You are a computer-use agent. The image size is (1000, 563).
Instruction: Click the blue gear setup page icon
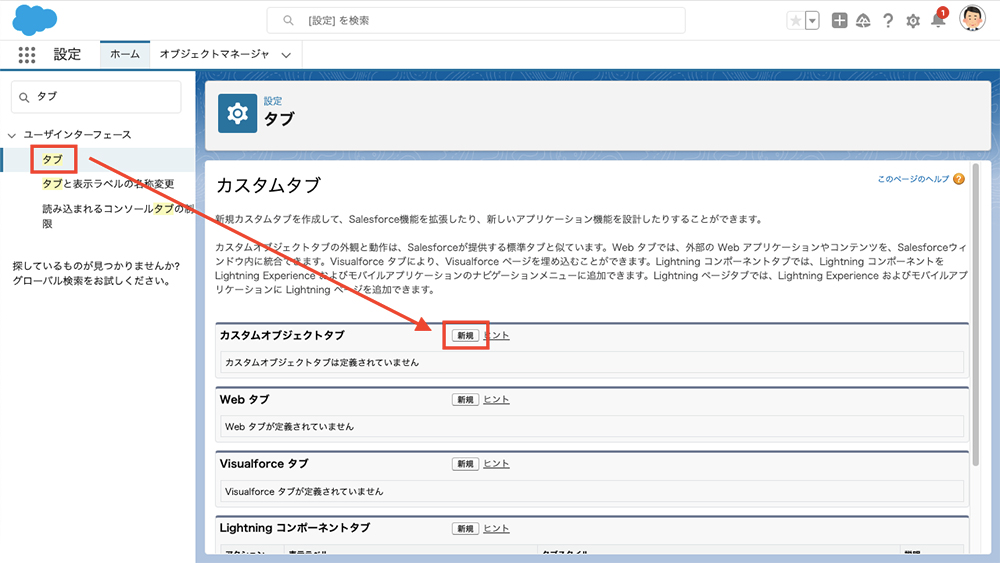click(237, 113)
